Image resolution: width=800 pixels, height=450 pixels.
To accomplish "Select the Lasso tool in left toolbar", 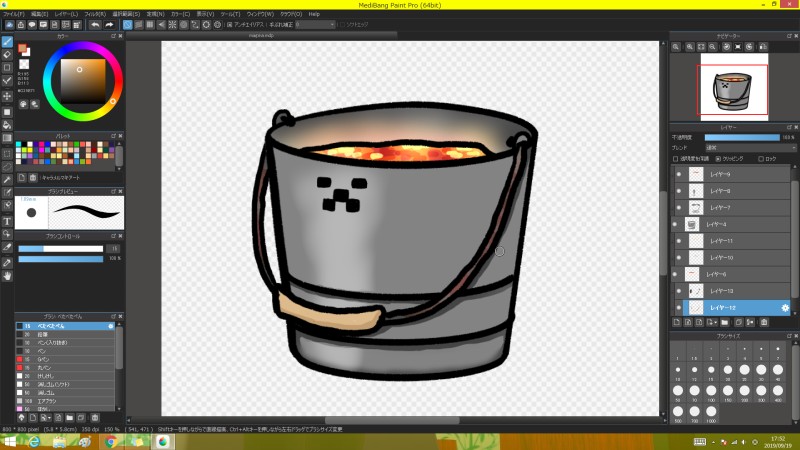I will pyautogui.click(x=7, y=167).
